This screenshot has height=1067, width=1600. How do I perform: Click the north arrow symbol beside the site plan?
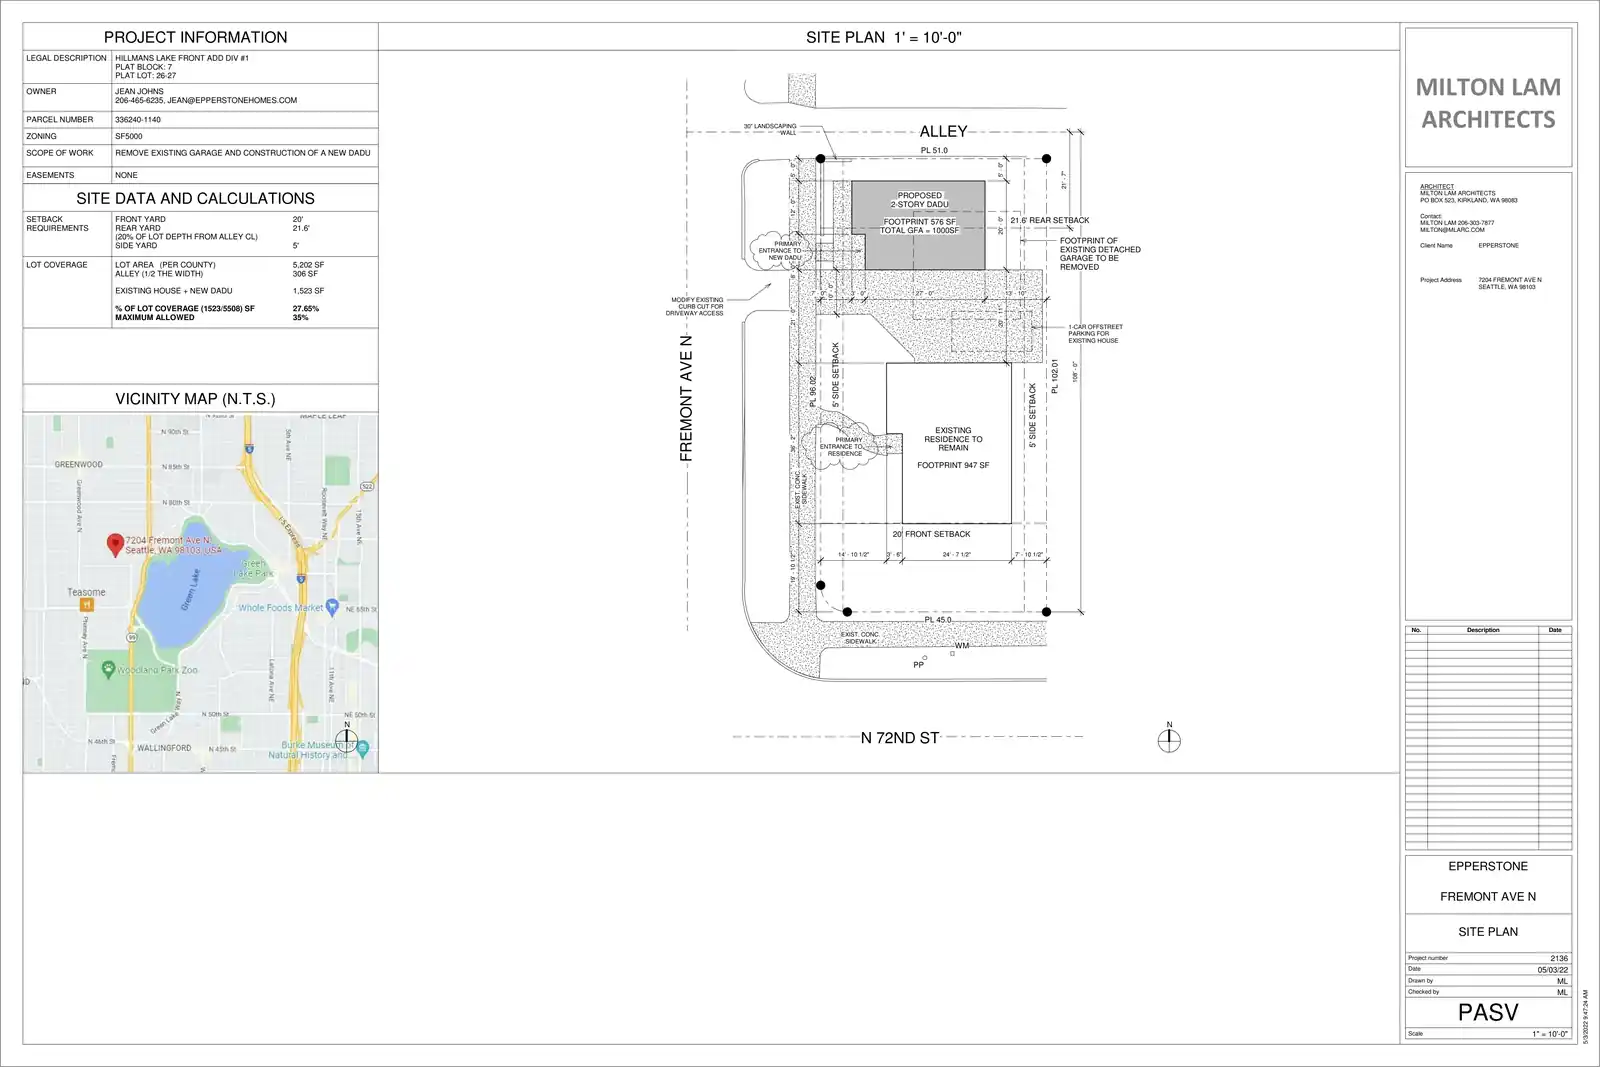point(1169,739)
